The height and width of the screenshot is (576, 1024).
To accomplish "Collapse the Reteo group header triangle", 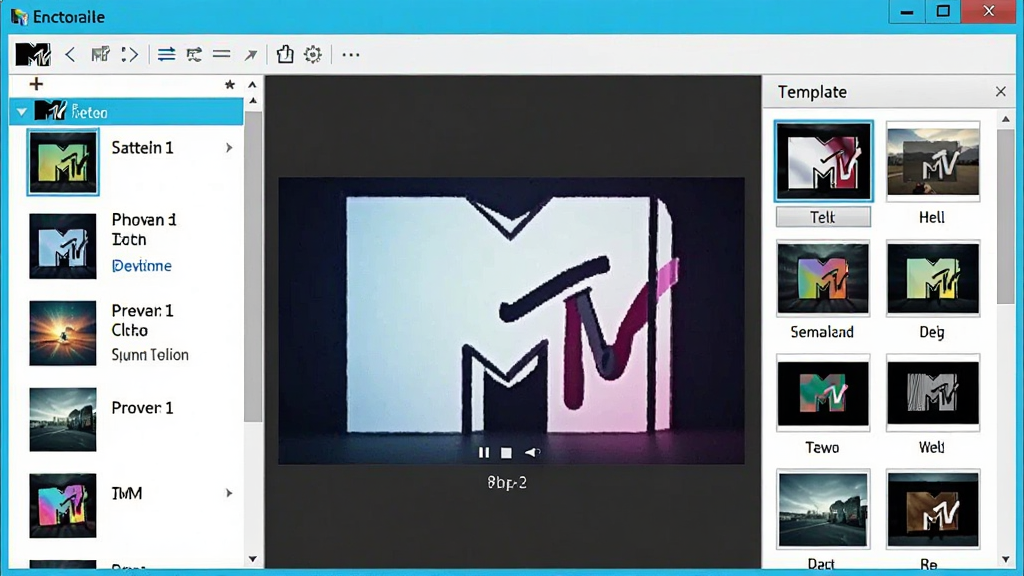I will click(22, 112).
